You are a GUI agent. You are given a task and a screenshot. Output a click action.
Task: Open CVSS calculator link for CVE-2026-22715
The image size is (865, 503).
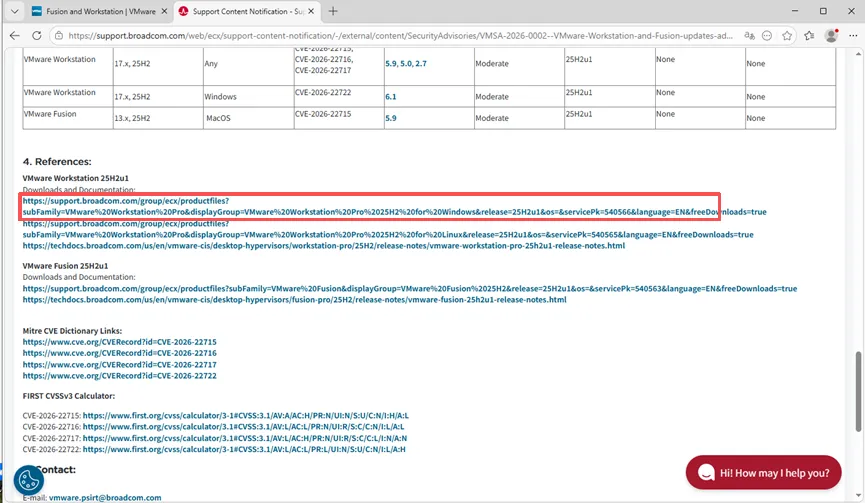click(x=245, y=415)
